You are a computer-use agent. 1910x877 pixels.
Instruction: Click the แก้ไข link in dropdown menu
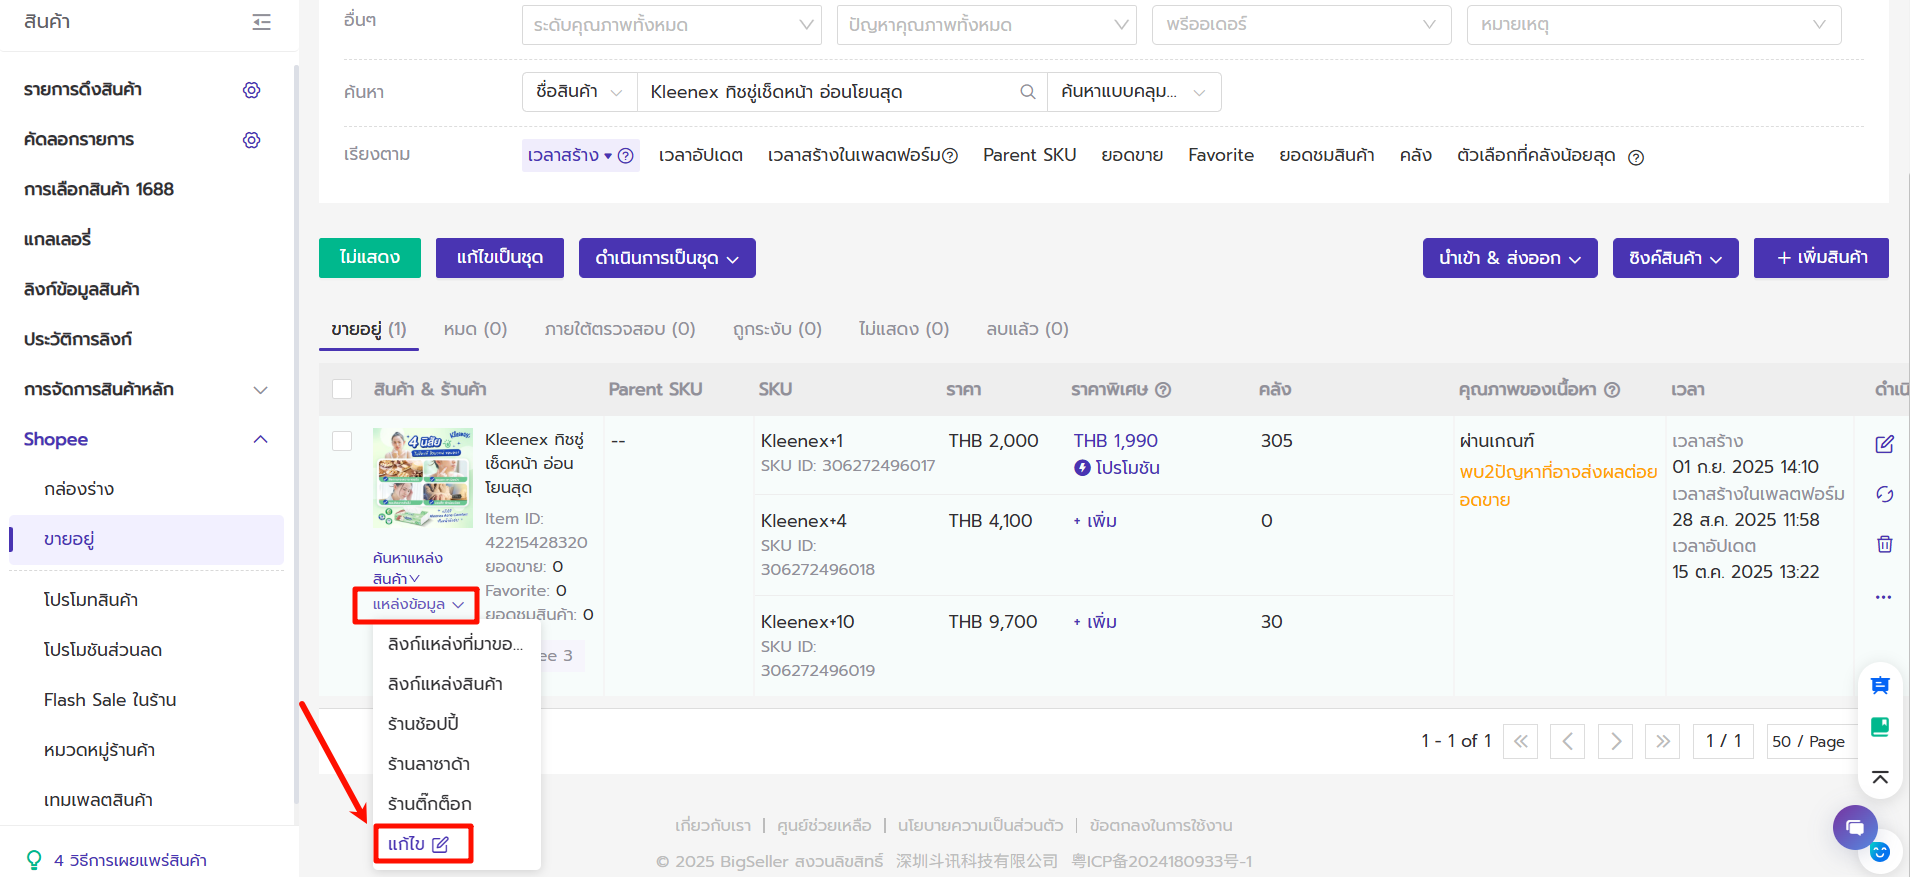tap(418, 844)
